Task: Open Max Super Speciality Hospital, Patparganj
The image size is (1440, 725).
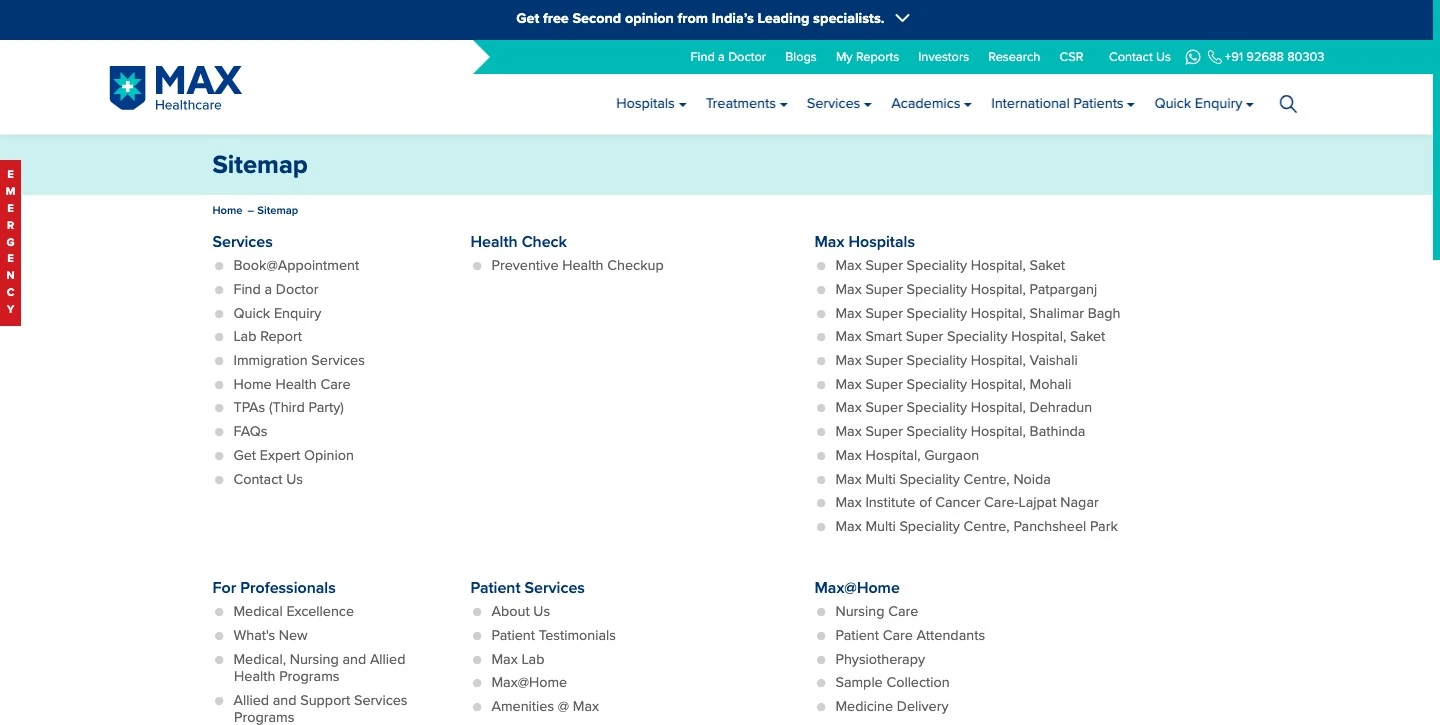Action: coord(966,290)
